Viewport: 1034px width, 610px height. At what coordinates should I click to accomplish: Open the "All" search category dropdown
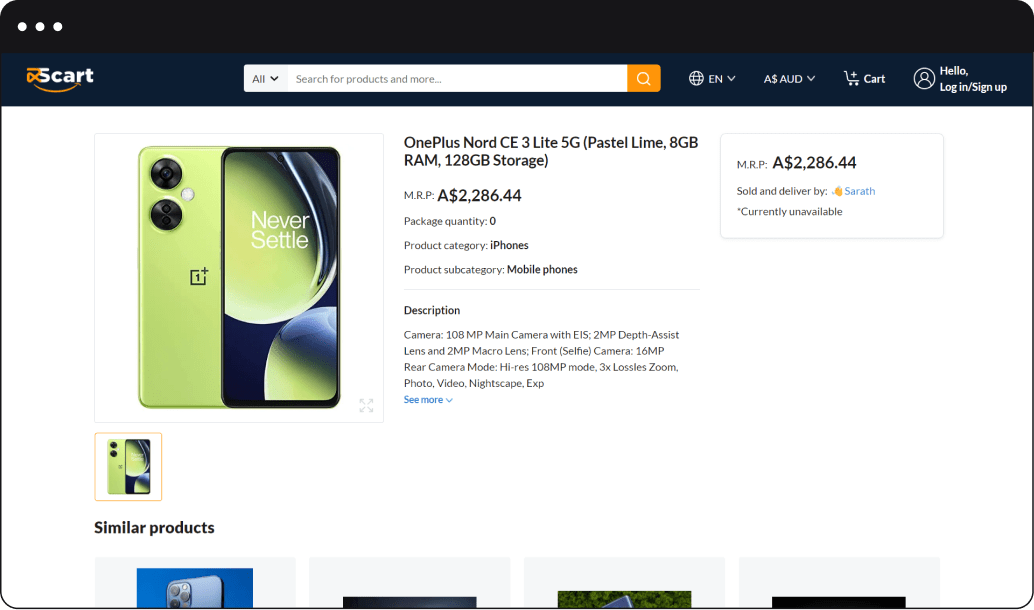tap(264, 78)
